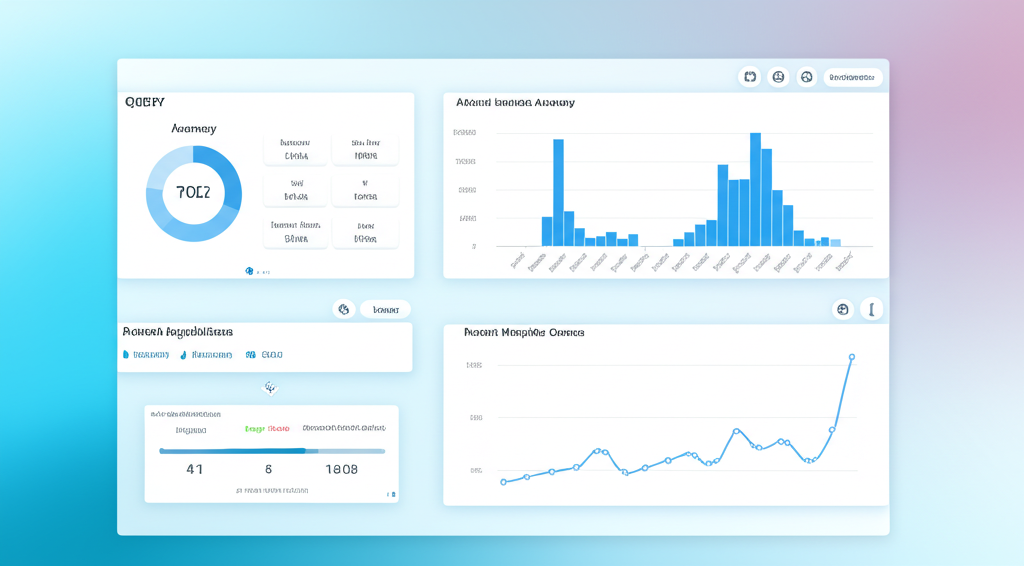This screenshot has height=566, width=1024.
Task: Click the highest point on the line chart
Action: click(x=852, y=356)
